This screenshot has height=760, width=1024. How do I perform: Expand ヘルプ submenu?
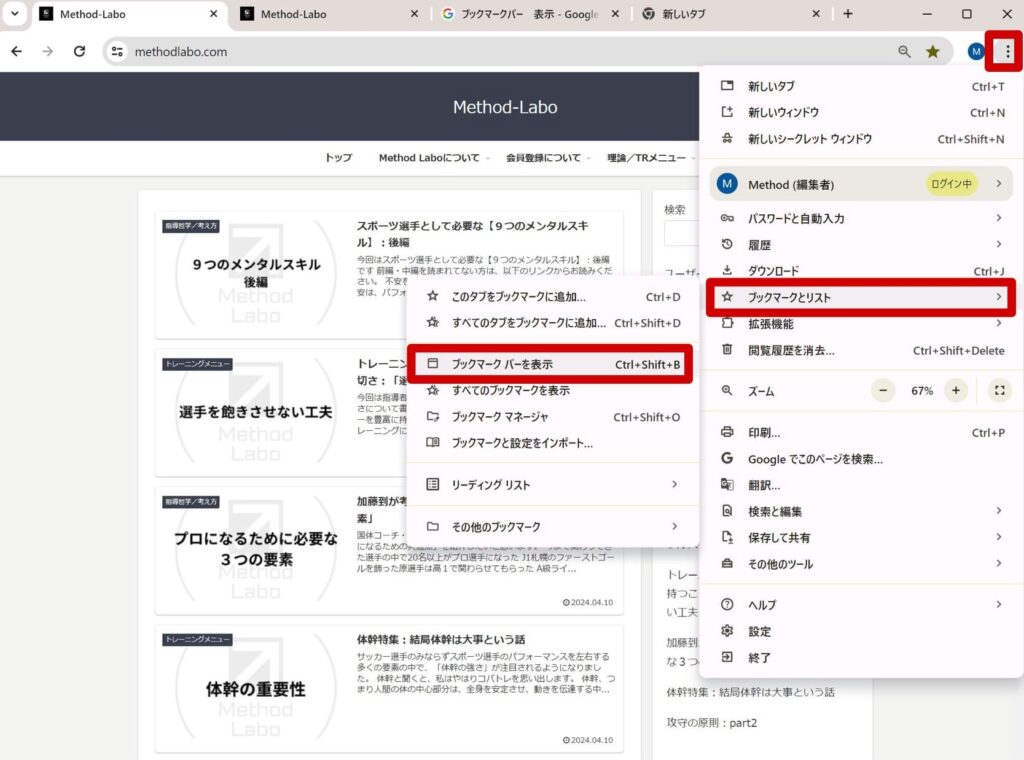pyautogui.click(x=861, y=605)
